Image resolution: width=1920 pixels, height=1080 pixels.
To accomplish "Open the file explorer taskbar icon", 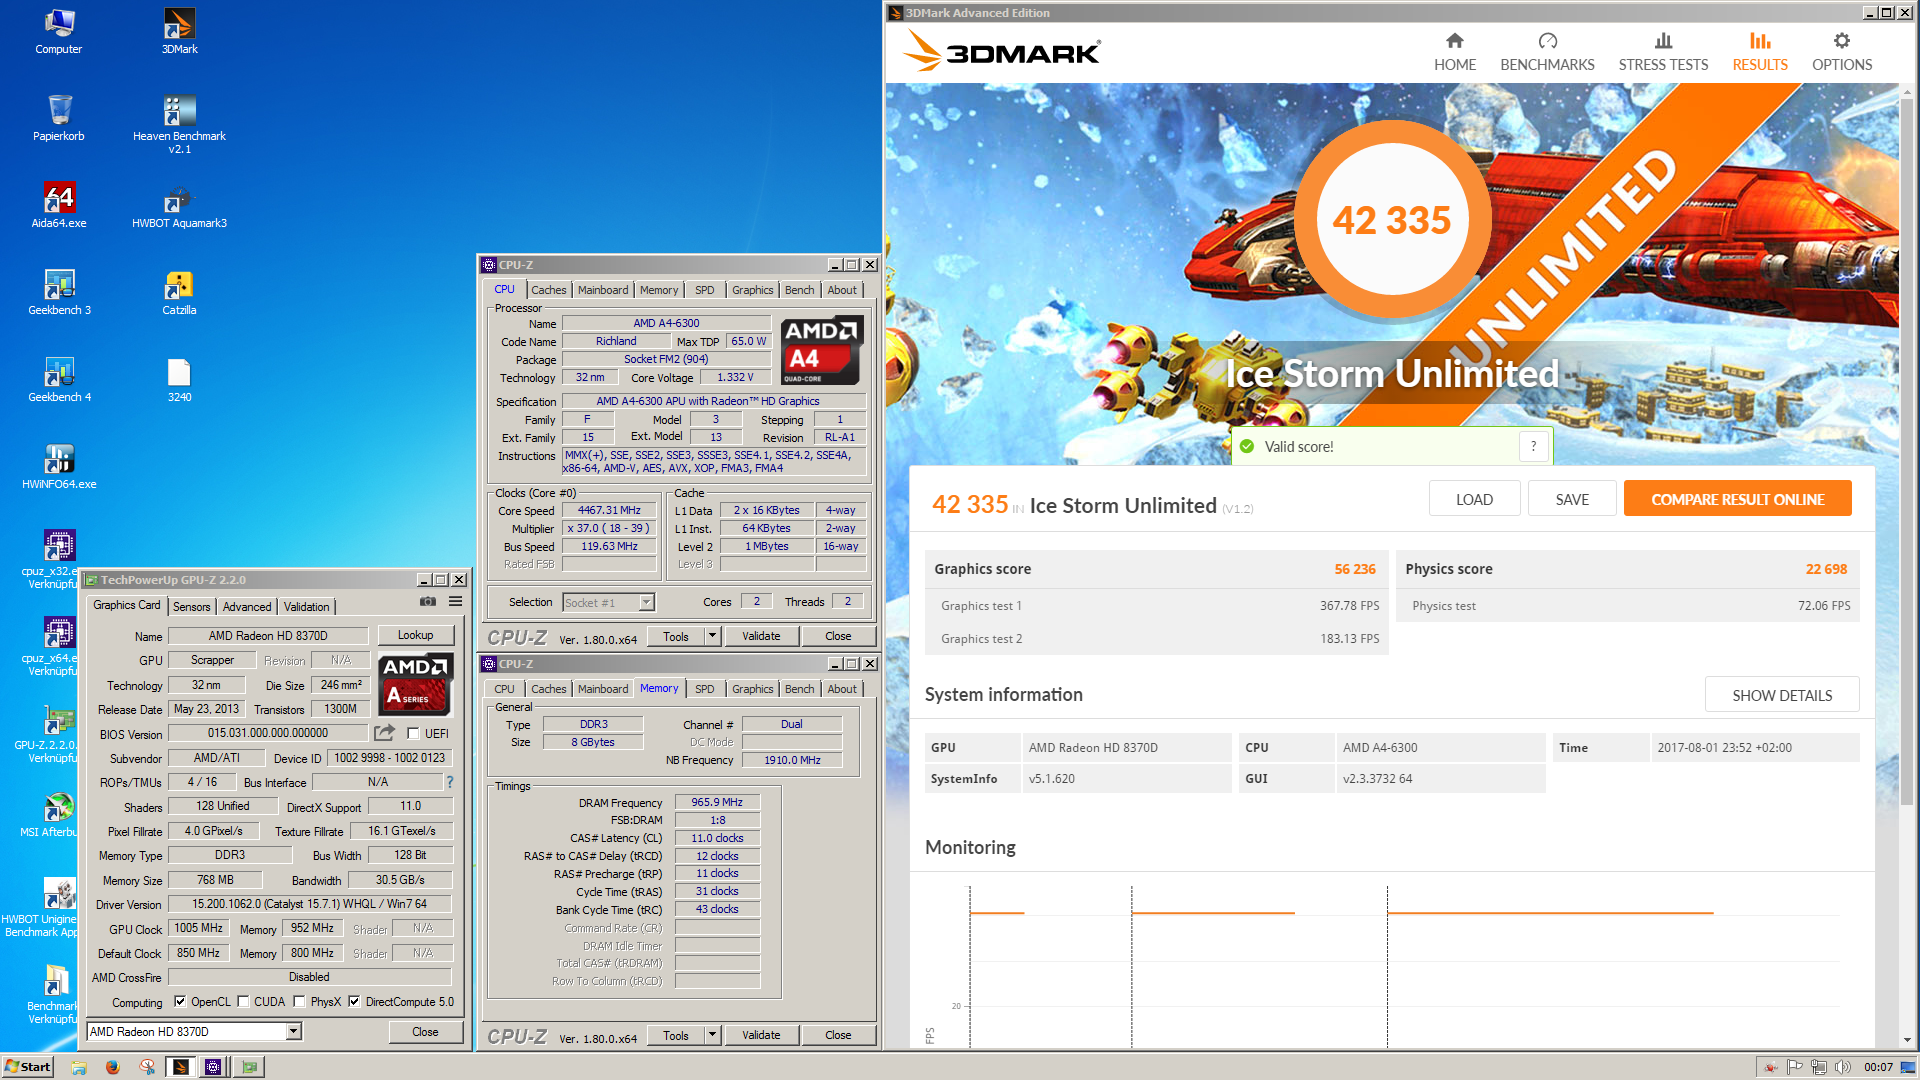I will click(x=80, y=1067).
